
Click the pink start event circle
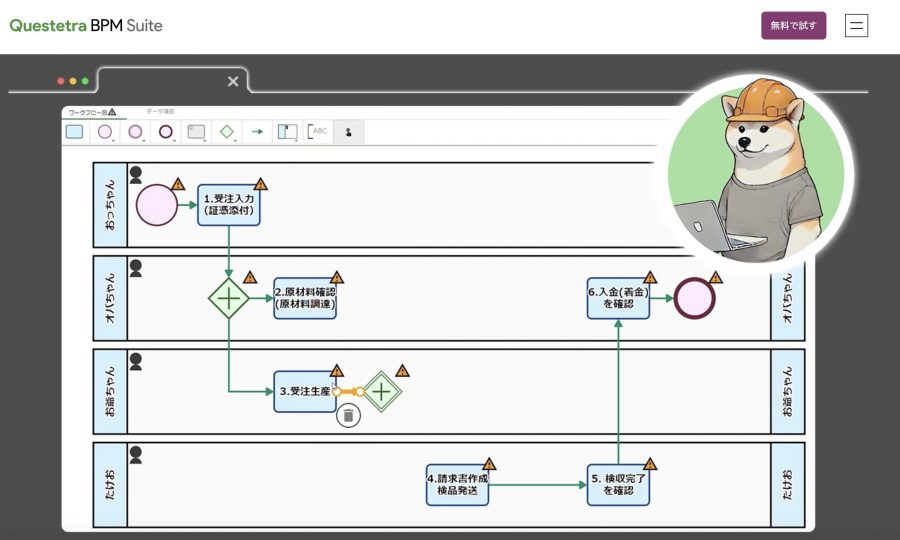click(x=157, y=205)
